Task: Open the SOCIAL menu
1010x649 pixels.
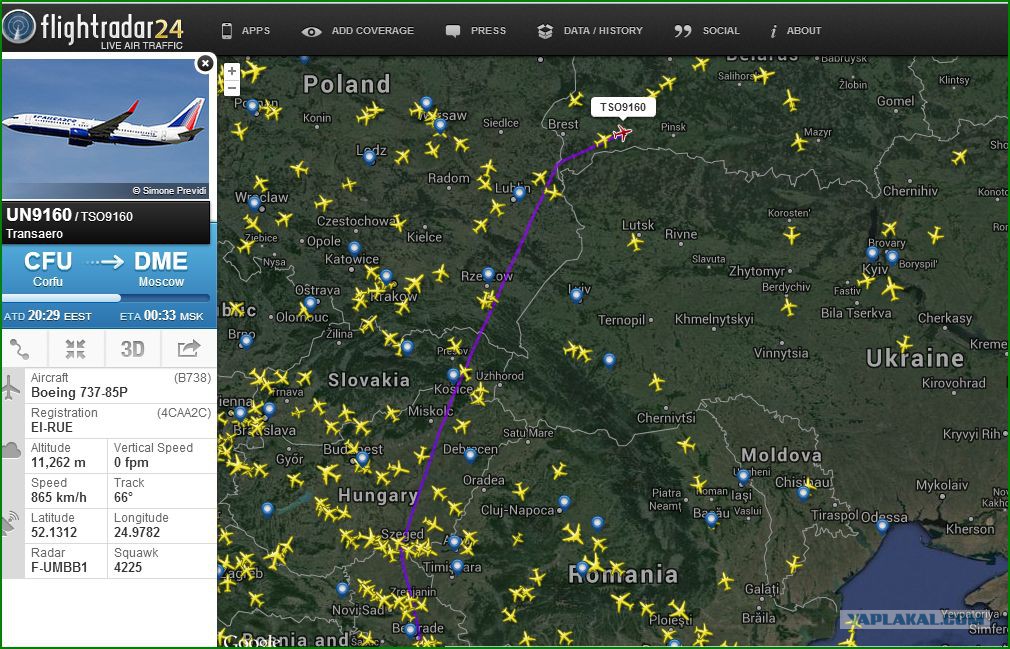Action: (707, 30)
